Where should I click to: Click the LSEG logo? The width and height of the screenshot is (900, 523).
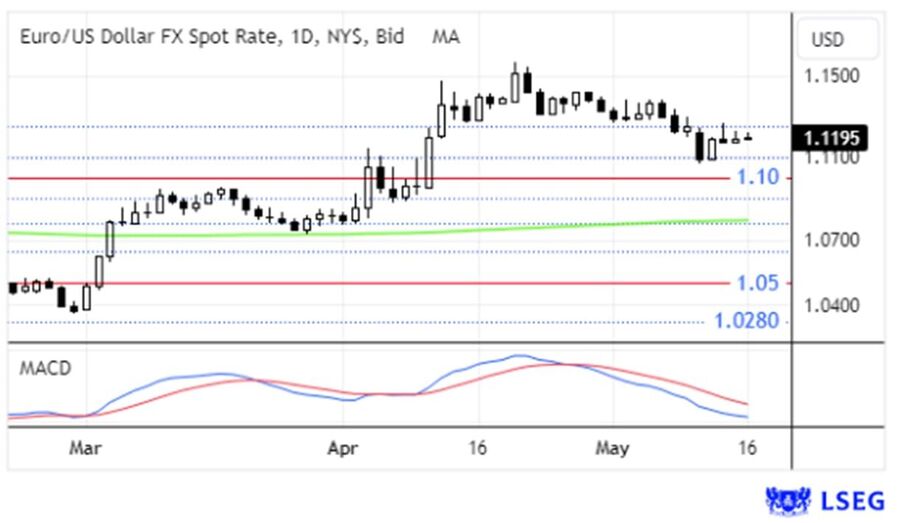point(825,501)
